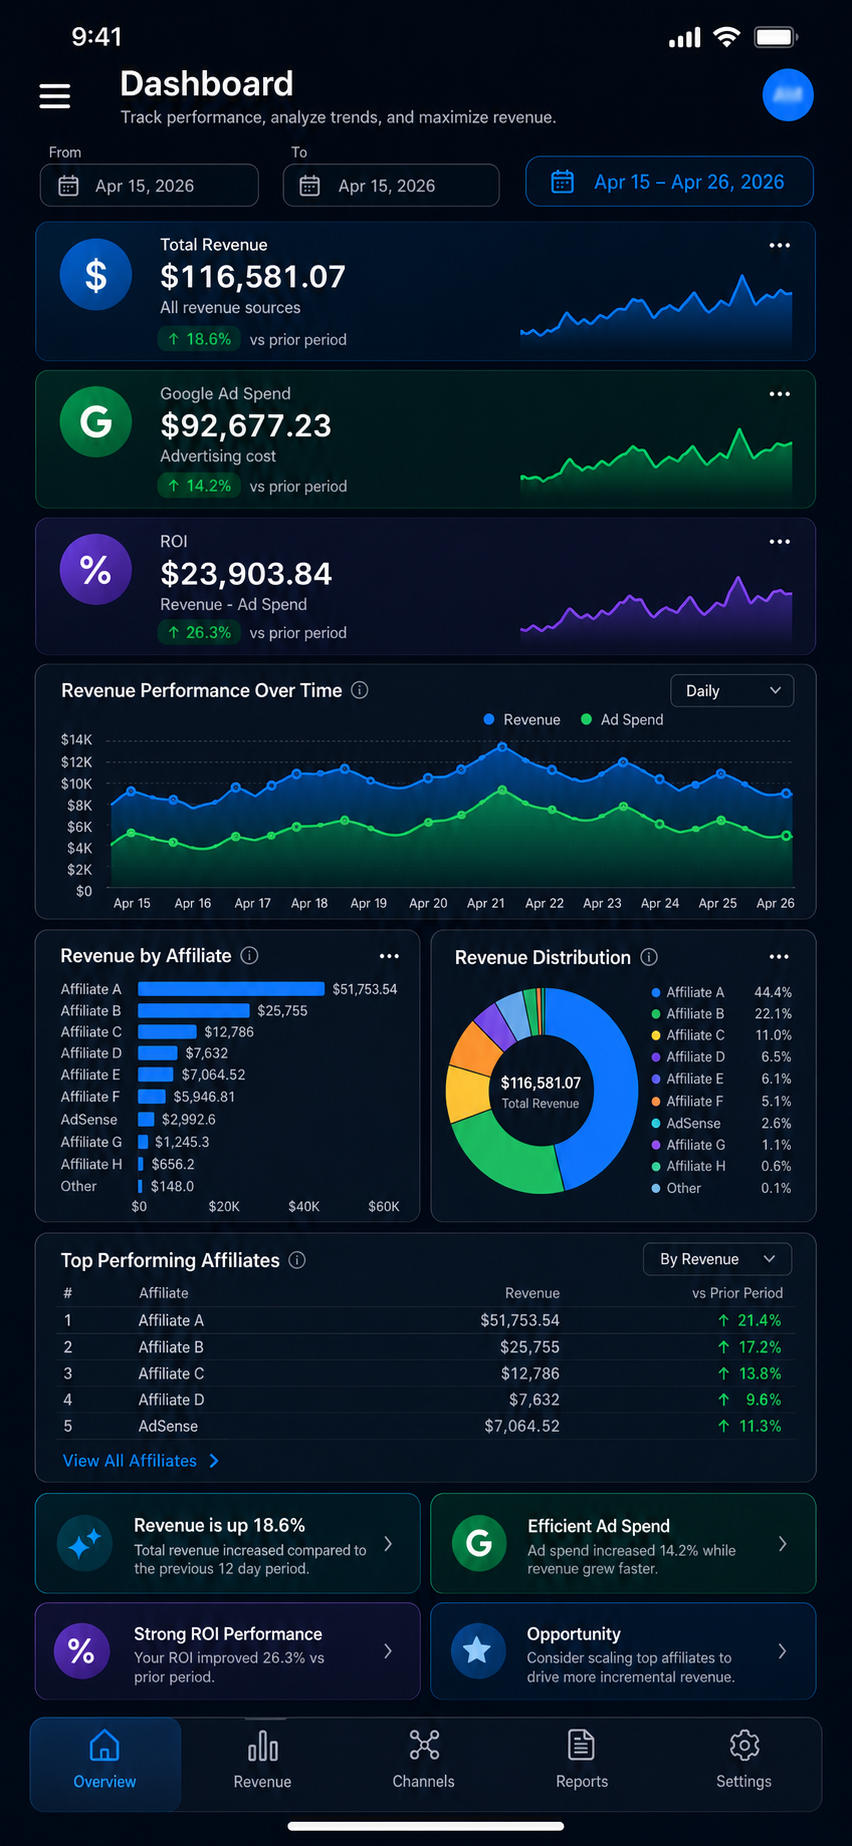Tap the cellular signal icon
This screenshot has width=852, height=1846.
[685, 38]
